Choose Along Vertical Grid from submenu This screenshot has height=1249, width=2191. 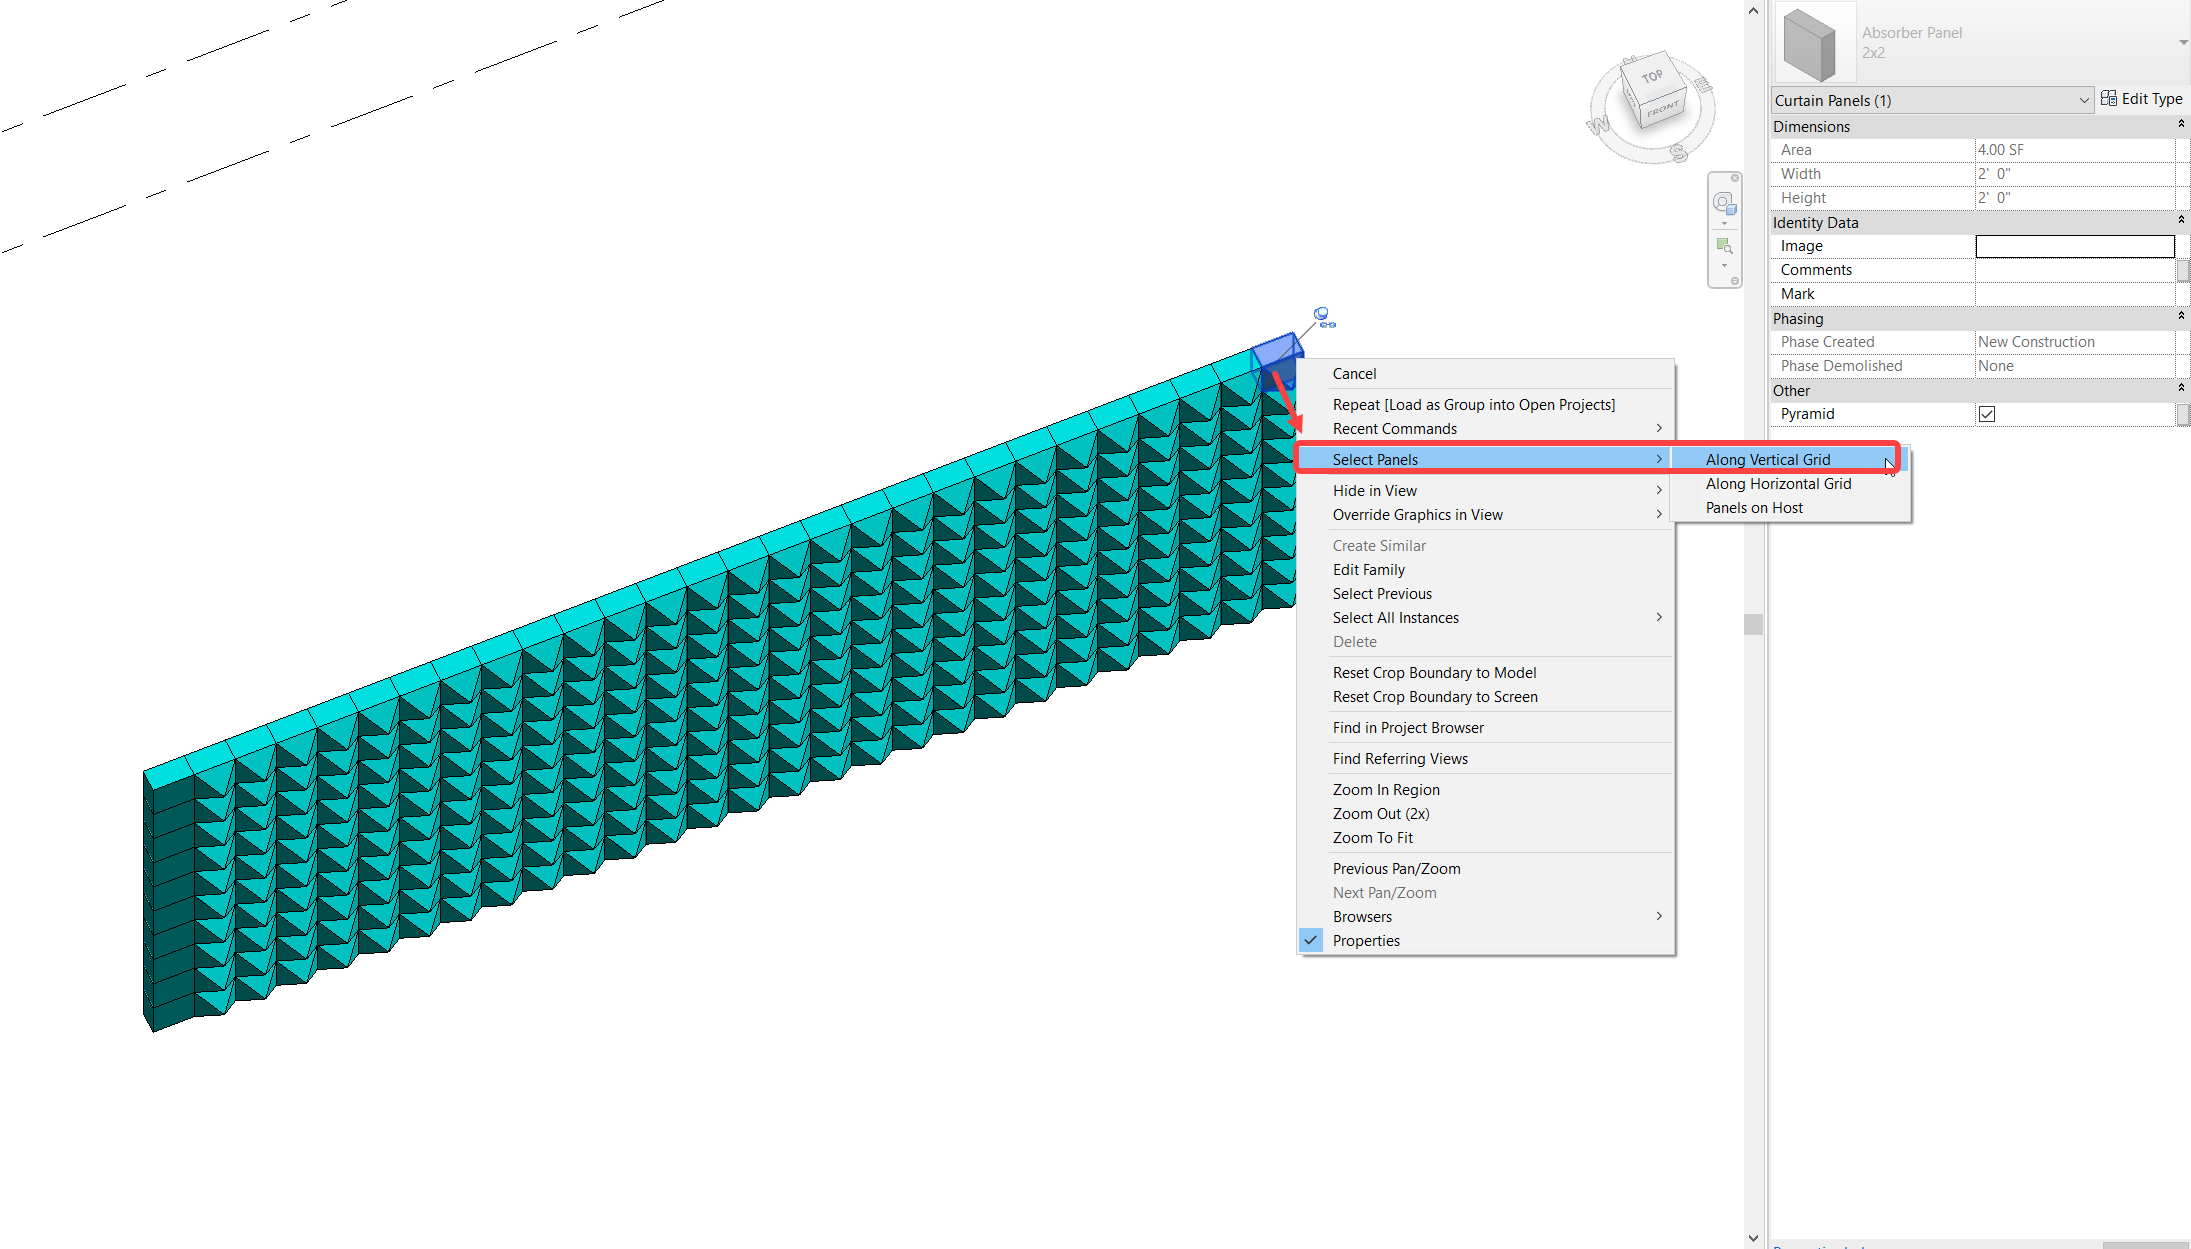pos(1768,459)
